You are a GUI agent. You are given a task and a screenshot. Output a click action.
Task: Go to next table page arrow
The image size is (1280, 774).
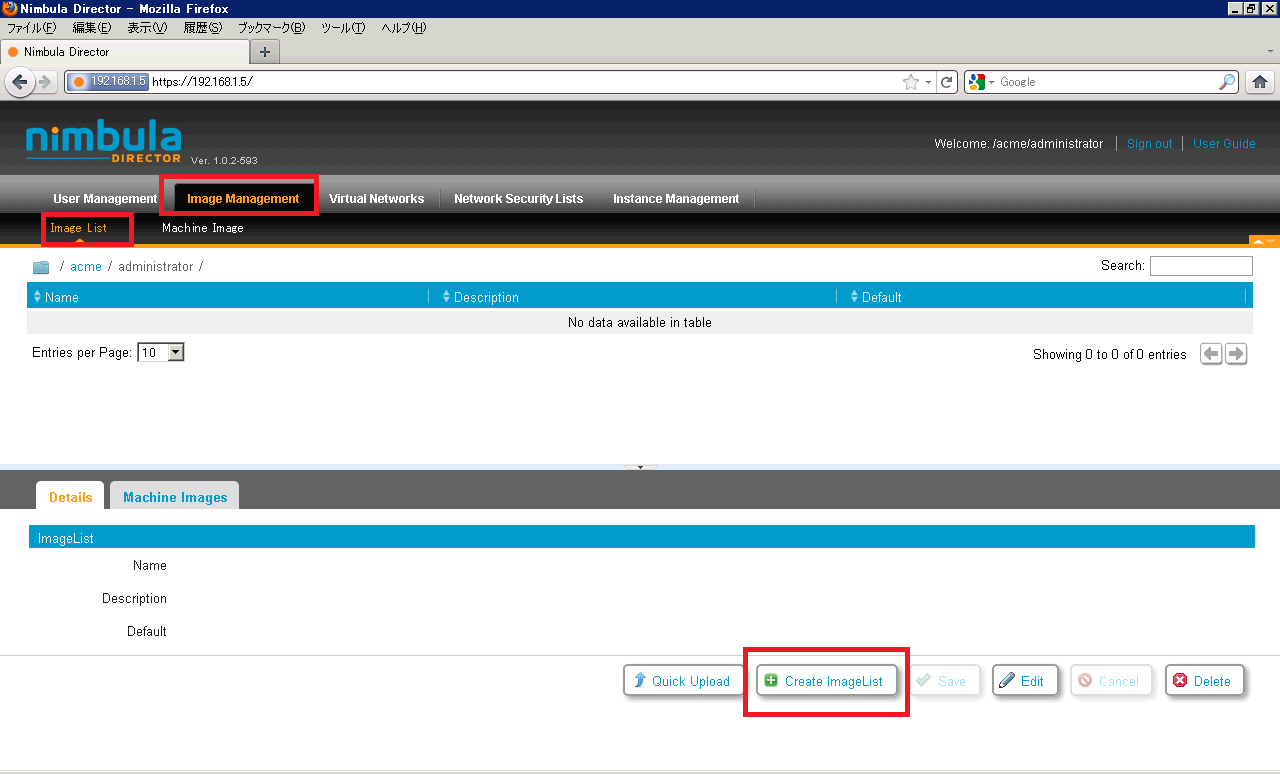(x=1236, y=354)
